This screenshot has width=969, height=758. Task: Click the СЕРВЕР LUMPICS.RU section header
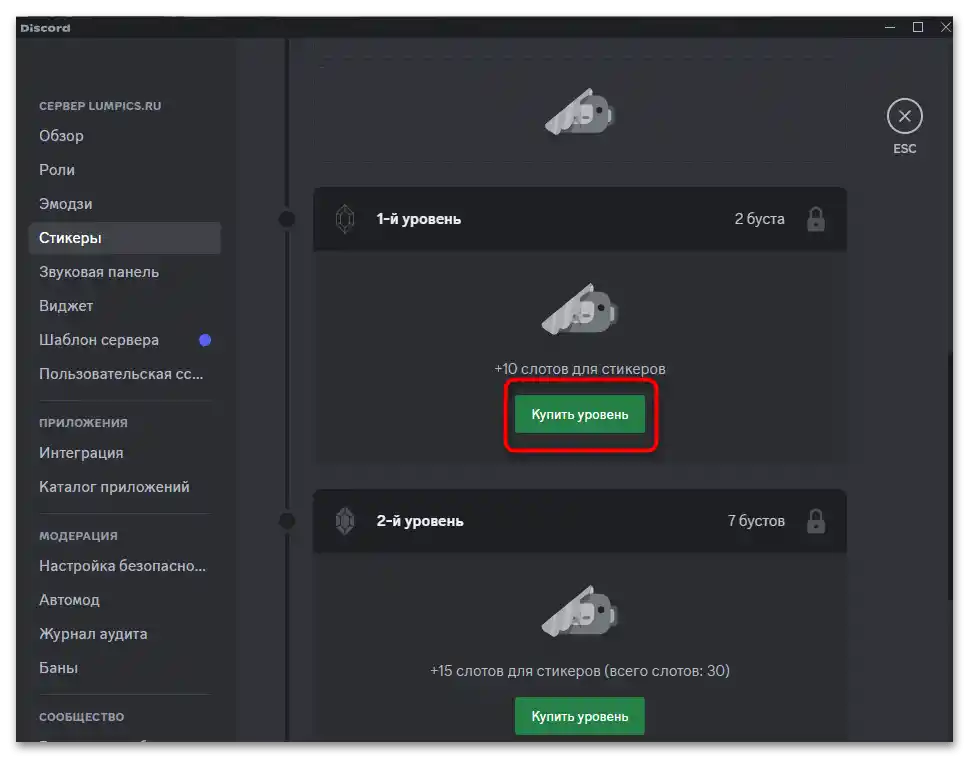click(x=100, y=106)
